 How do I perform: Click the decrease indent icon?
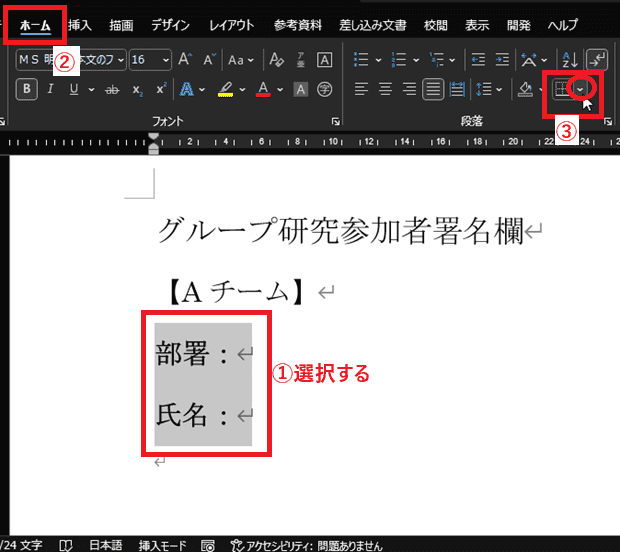[477, 60]
